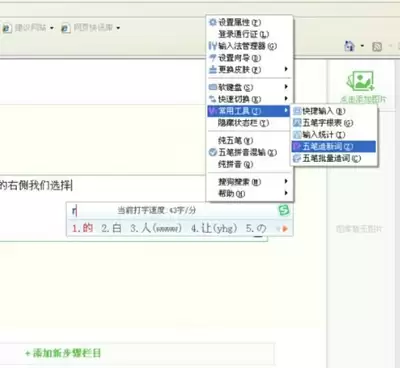Select 隐藏状态栏 menu entry
Viewport: 400px width, 368px height.
click(243, 123)
